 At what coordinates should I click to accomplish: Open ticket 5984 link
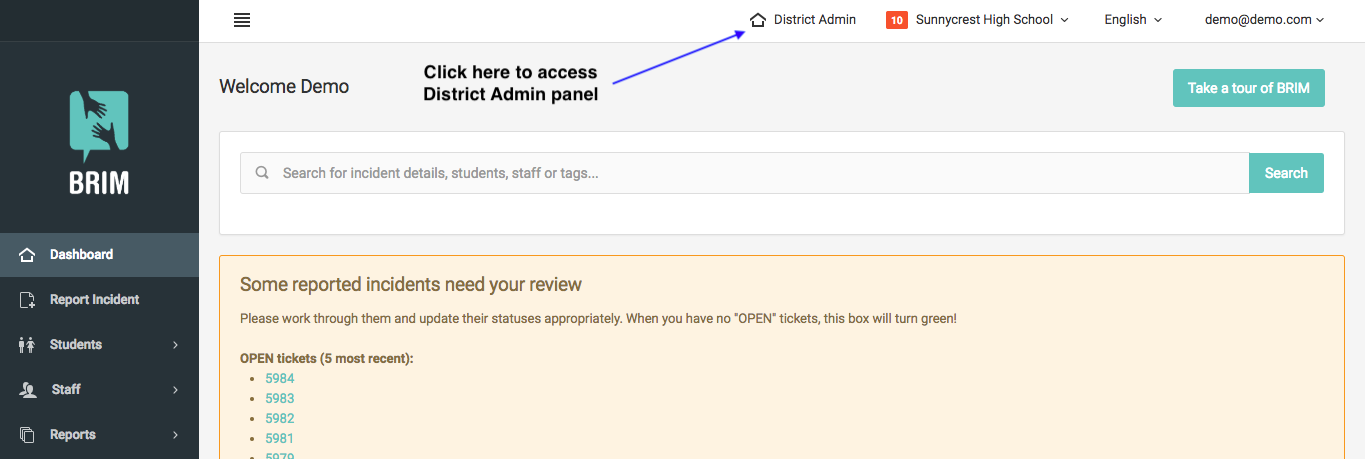tap(280, 379)
